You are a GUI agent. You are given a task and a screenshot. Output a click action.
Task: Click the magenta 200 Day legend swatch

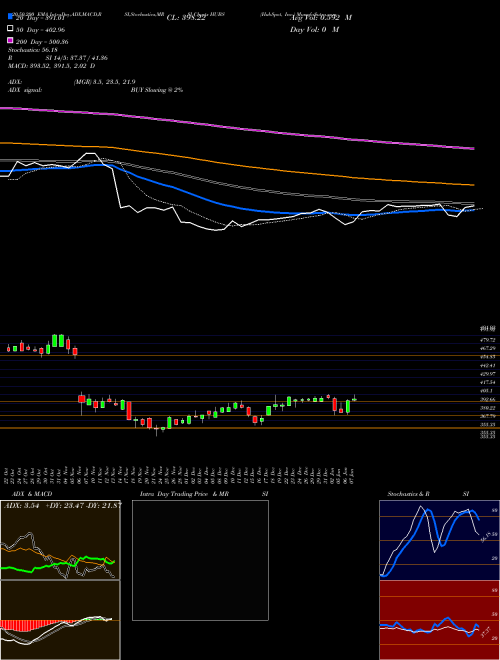11,40
